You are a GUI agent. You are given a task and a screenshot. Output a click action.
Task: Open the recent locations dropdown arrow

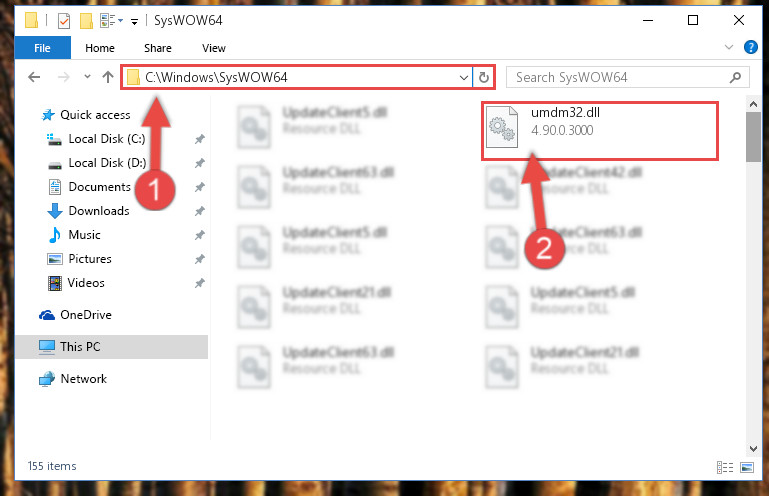(87, 77)
